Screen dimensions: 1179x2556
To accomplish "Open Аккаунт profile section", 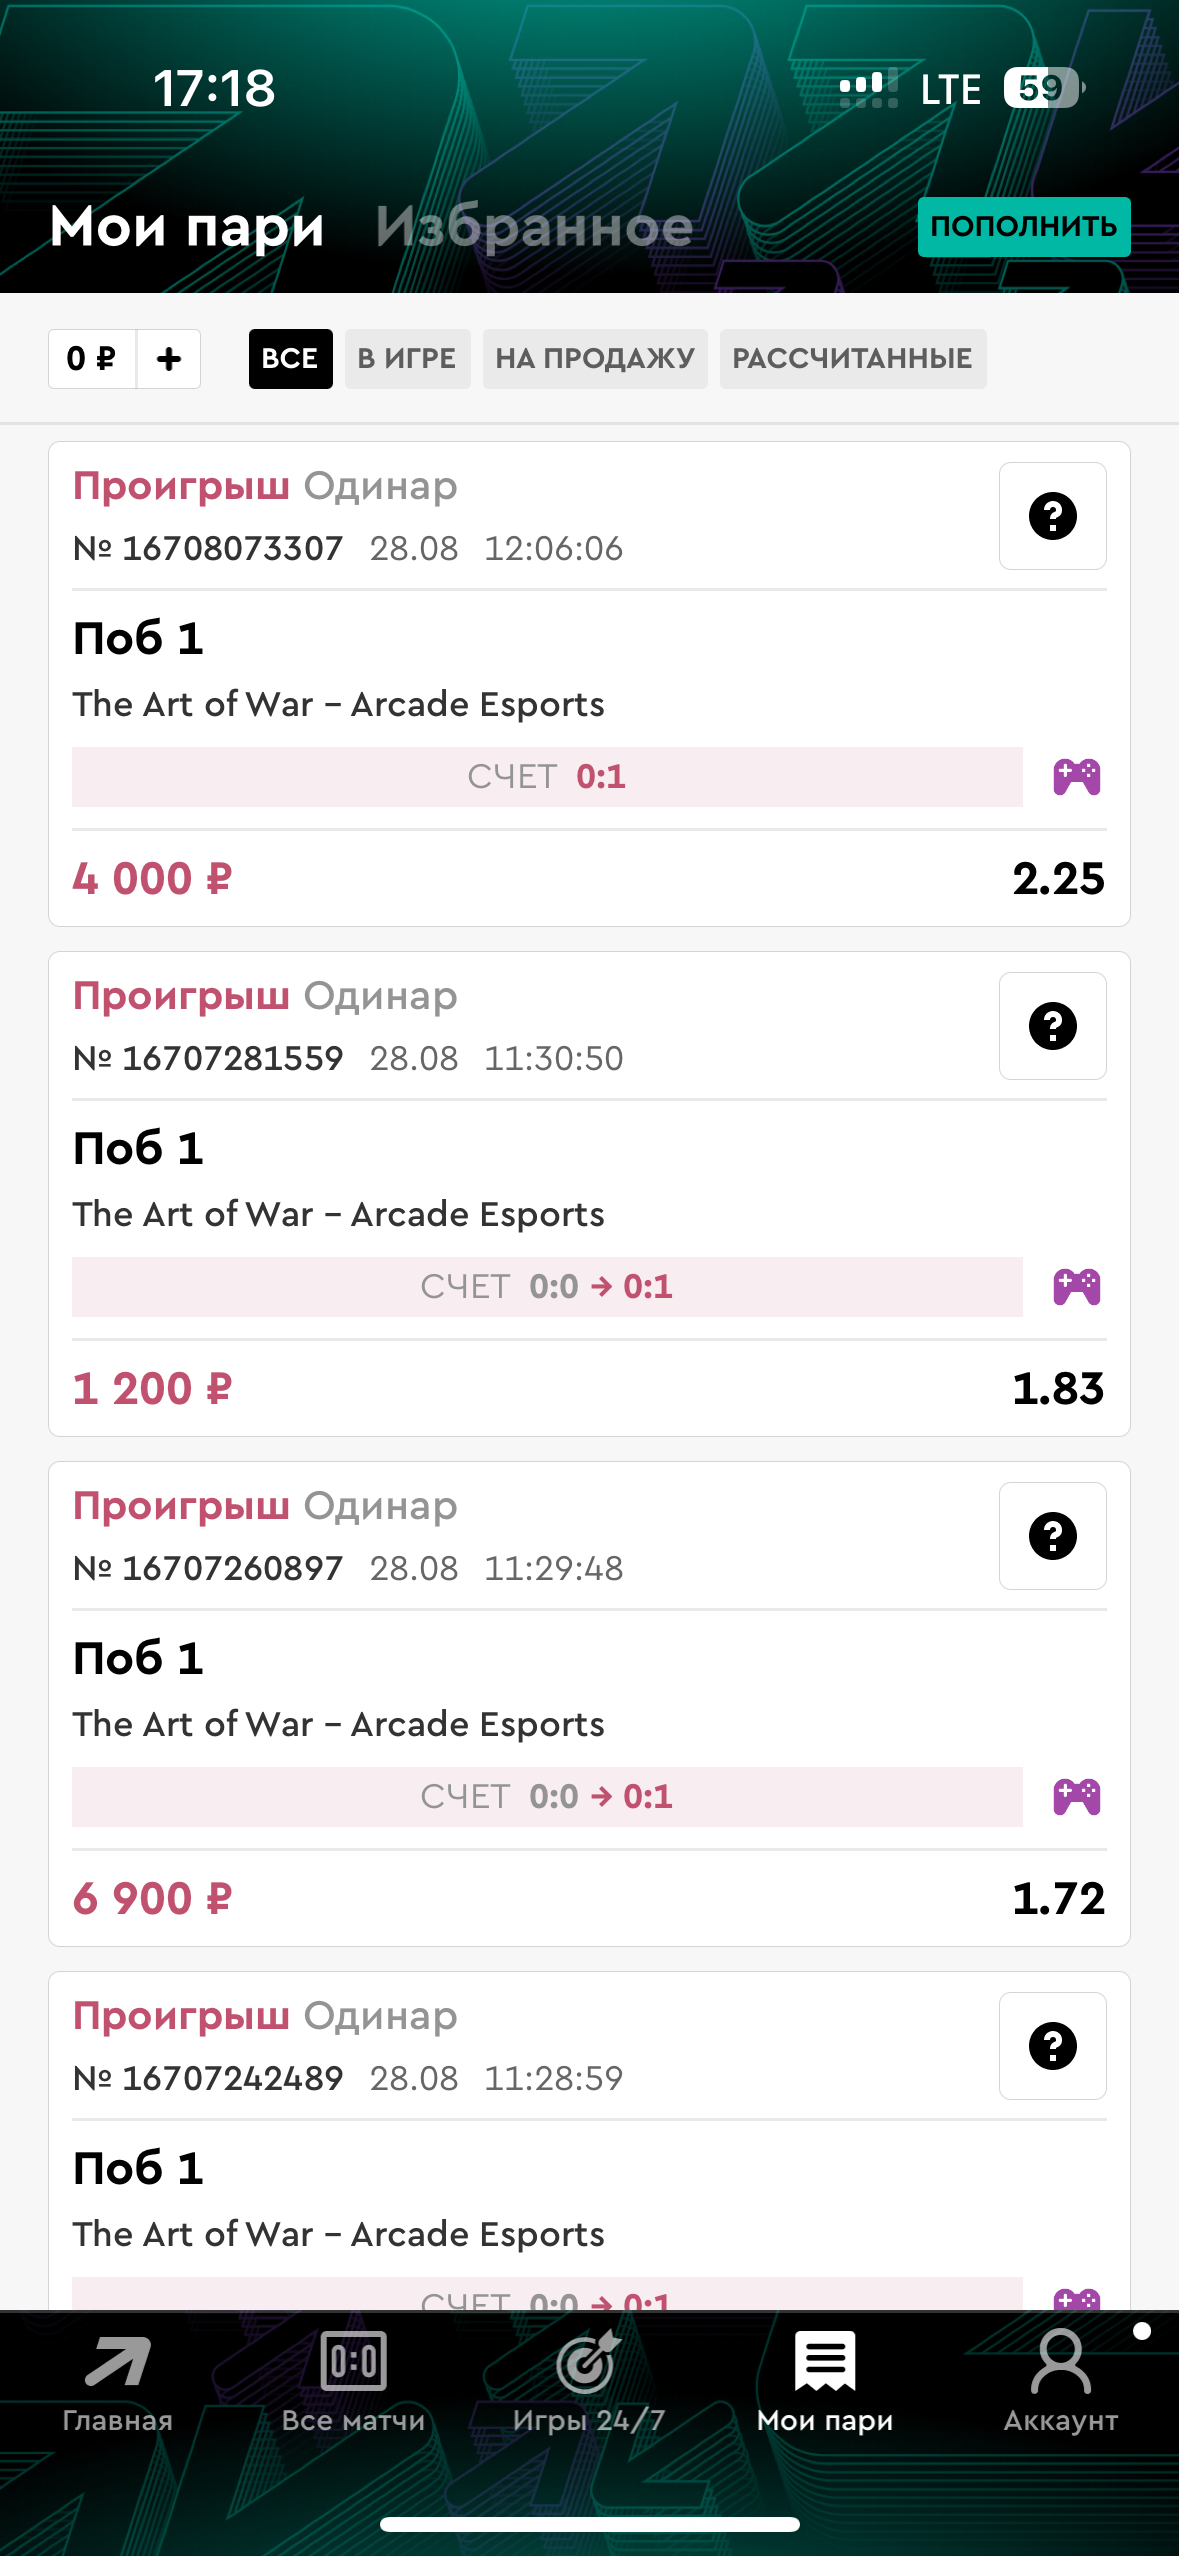I will (x=1060, y=2382).
